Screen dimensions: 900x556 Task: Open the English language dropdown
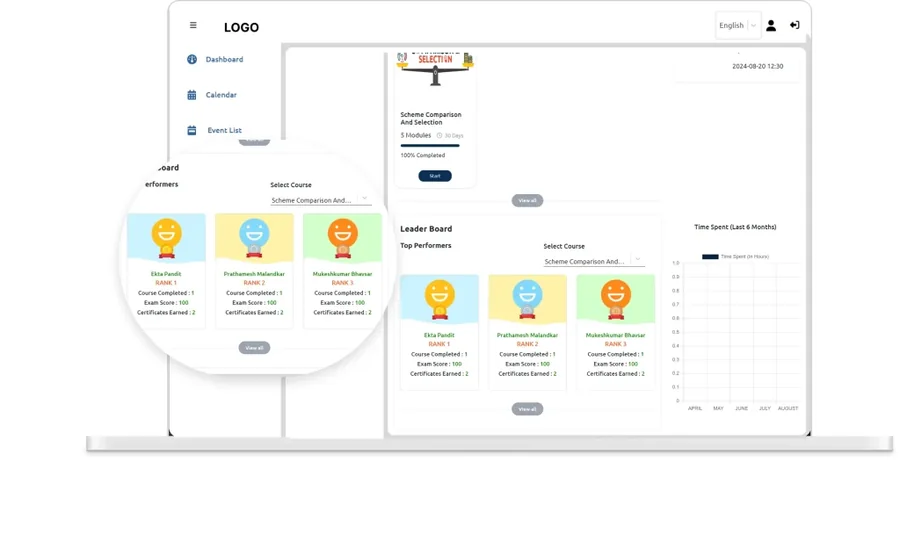(x=738, y=25)
